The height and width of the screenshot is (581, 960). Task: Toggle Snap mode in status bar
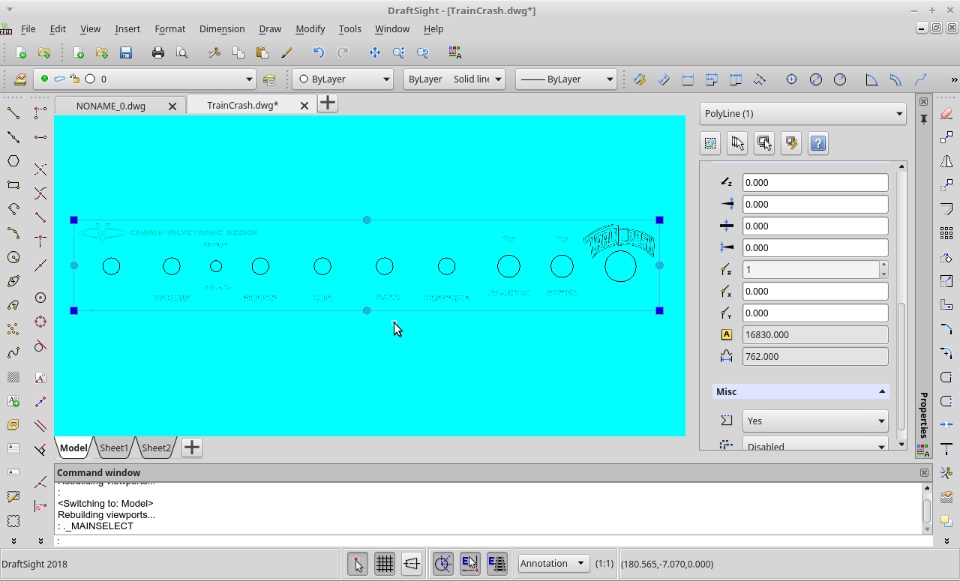(358, 564)
